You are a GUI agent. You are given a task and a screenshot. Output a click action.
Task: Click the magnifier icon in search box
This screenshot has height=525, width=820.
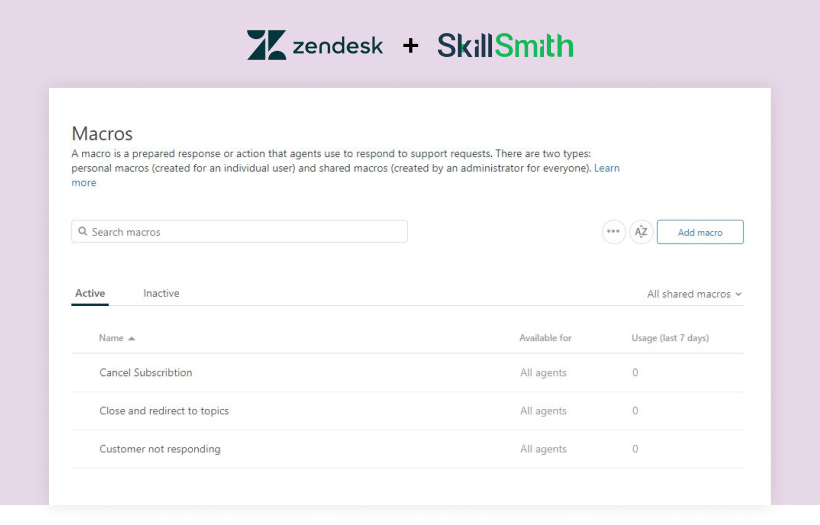pos(83,231)
